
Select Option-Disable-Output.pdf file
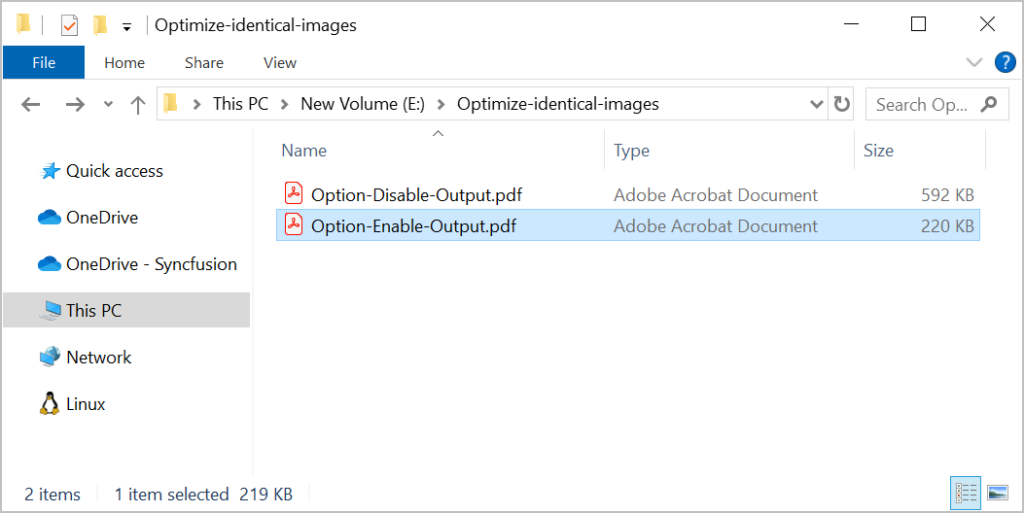(416, 195)
